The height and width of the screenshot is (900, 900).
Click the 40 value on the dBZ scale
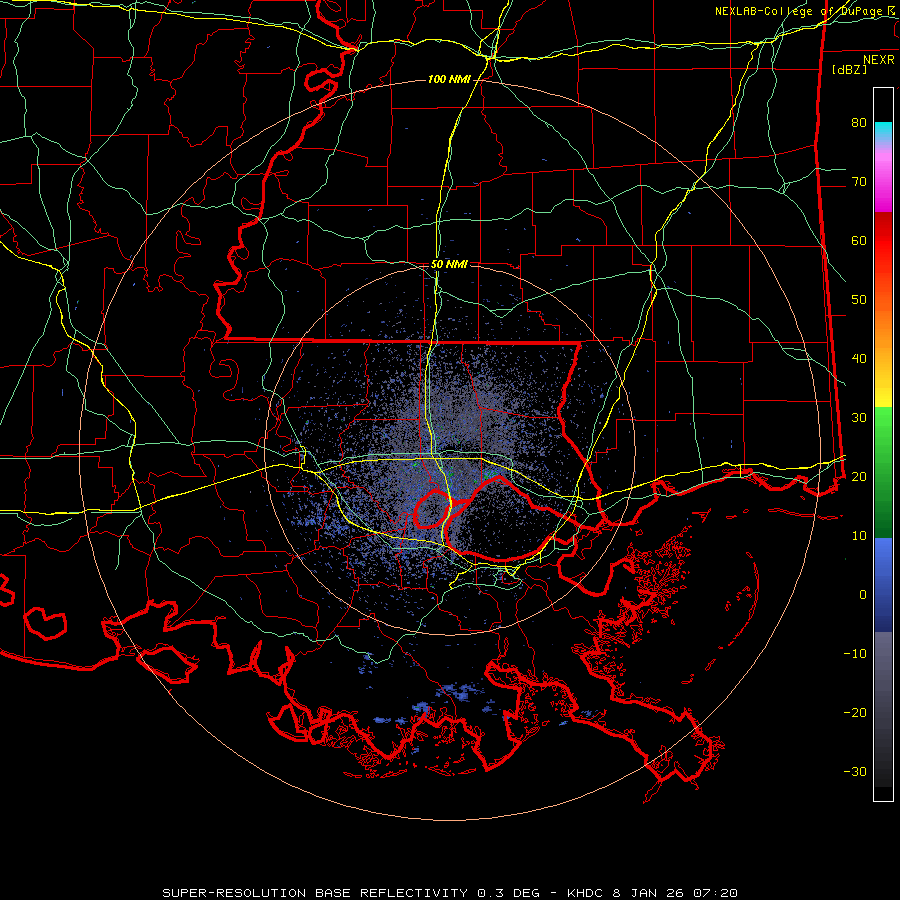click(859, 359)
